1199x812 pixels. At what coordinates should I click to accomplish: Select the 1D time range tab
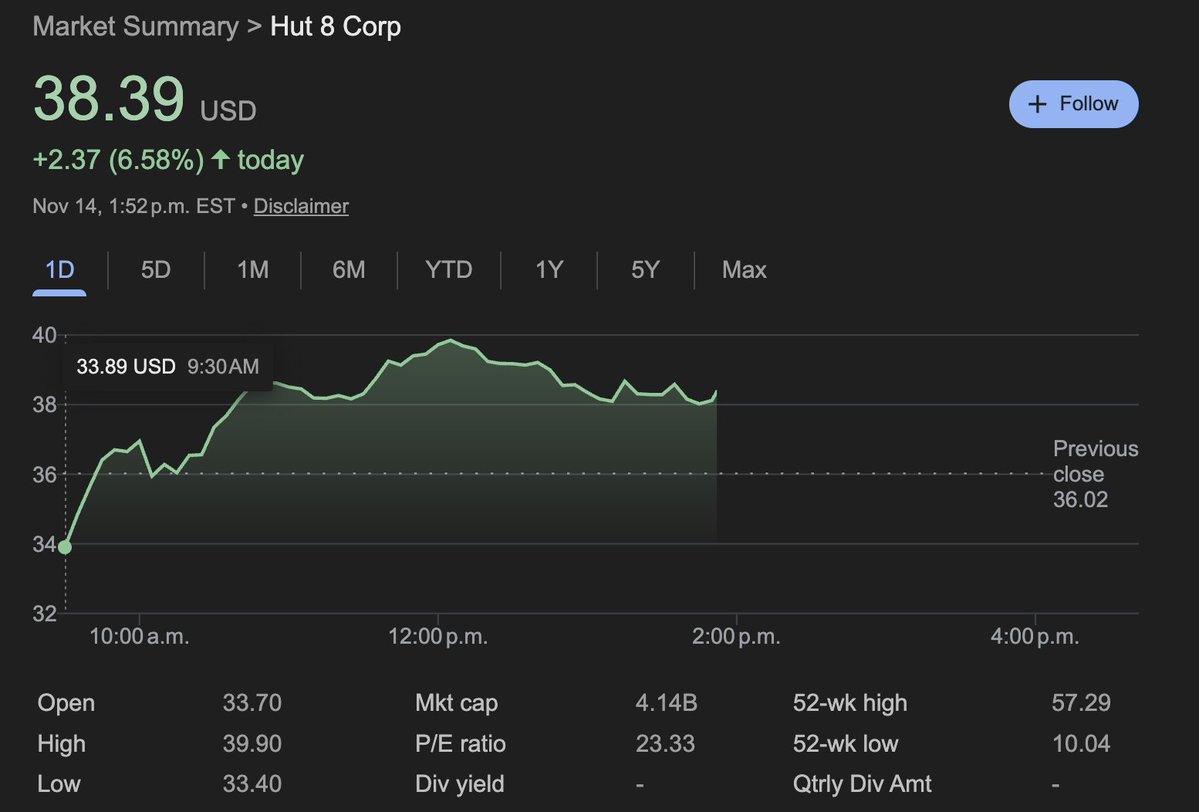(x=59, y=270)
